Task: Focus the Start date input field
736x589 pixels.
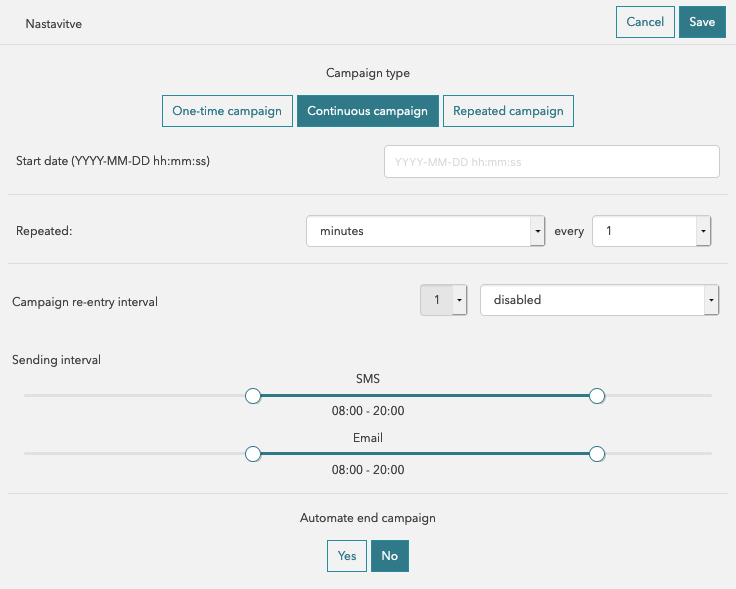Action: click(551, 161)
